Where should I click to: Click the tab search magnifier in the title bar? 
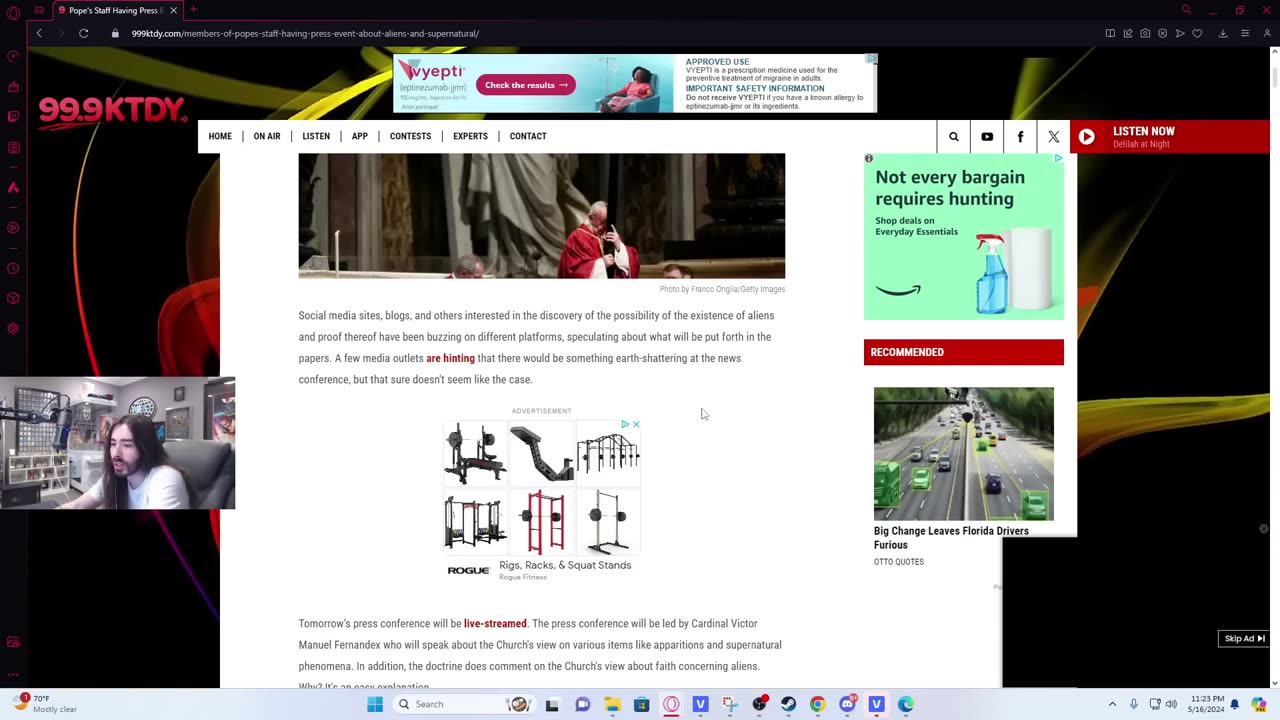(x=1186, y=10)
